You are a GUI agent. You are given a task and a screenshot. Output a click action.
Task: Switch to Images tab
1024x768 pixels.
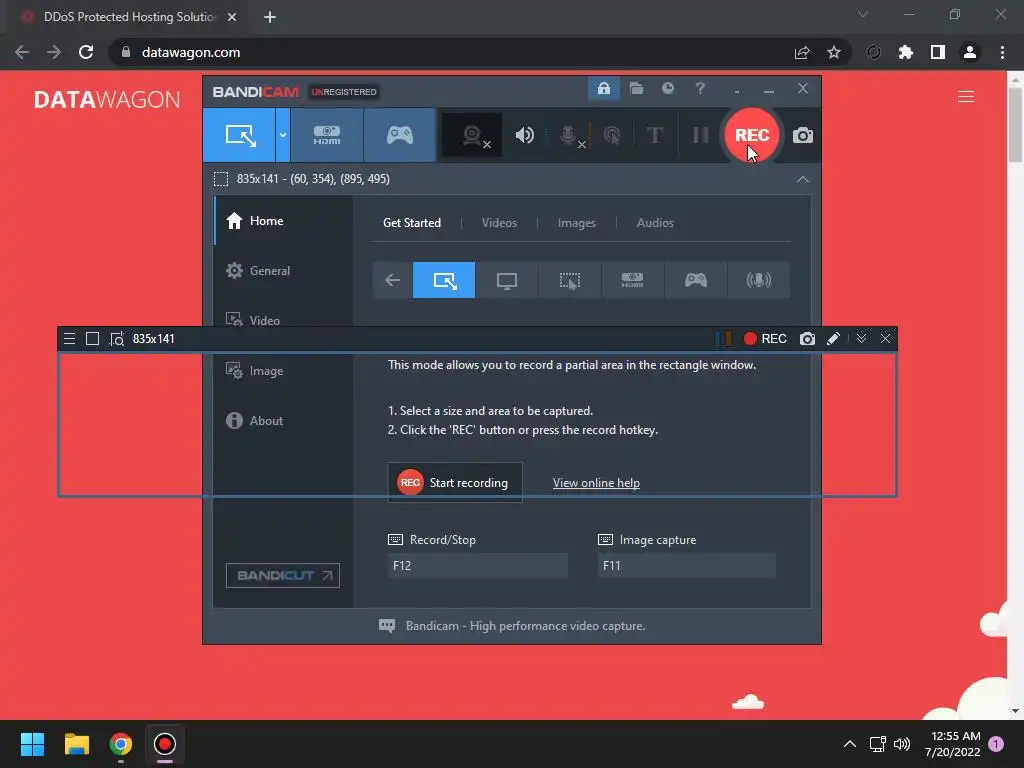click(x=577, y=223)
